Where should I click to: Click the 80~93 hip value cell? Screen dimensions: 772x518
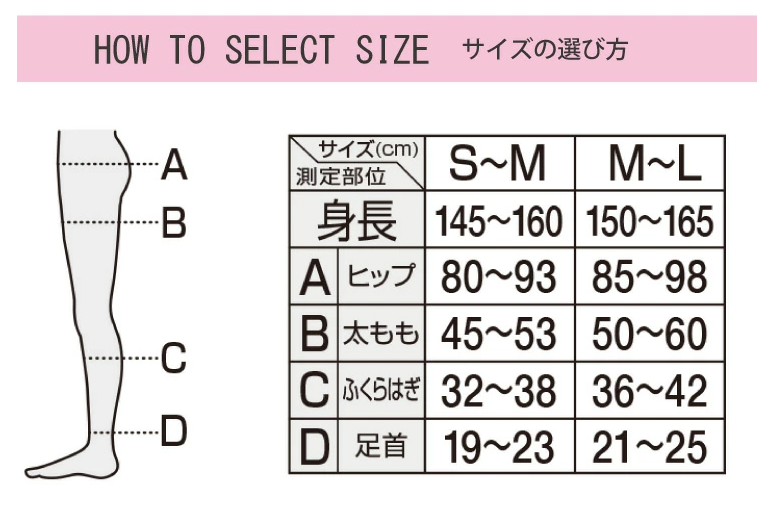pos(498,277)
